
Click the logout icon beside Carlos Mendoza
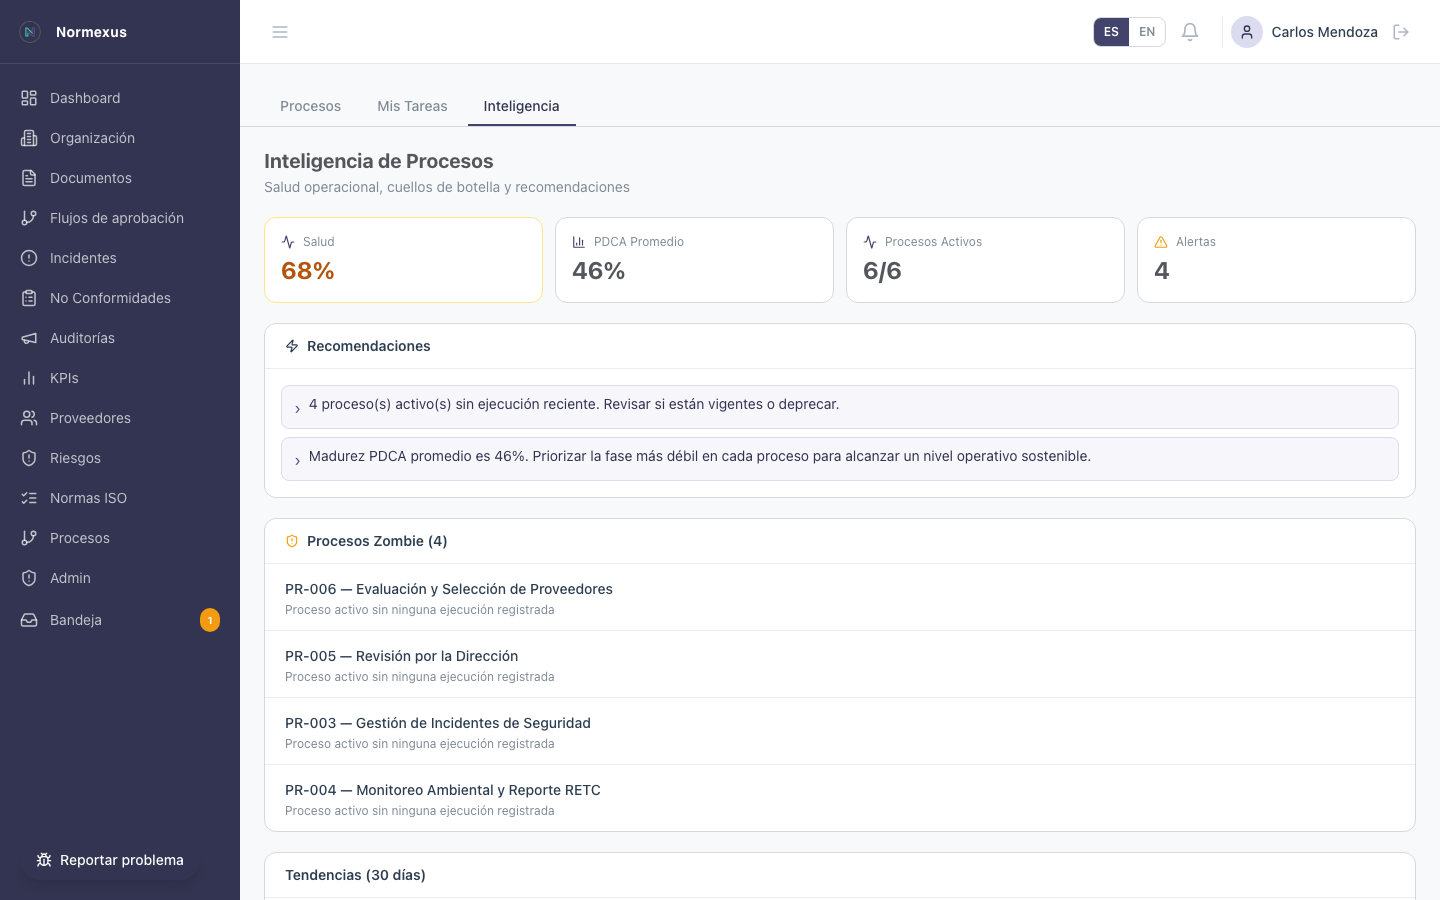pyautogui.click(x=1401, y=32)
